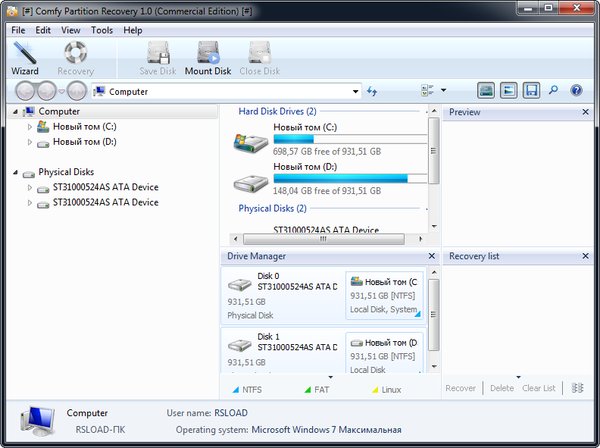Screen dimensions: 600x448
Task: Click the FAT legend marker
Action: point(307,390)
